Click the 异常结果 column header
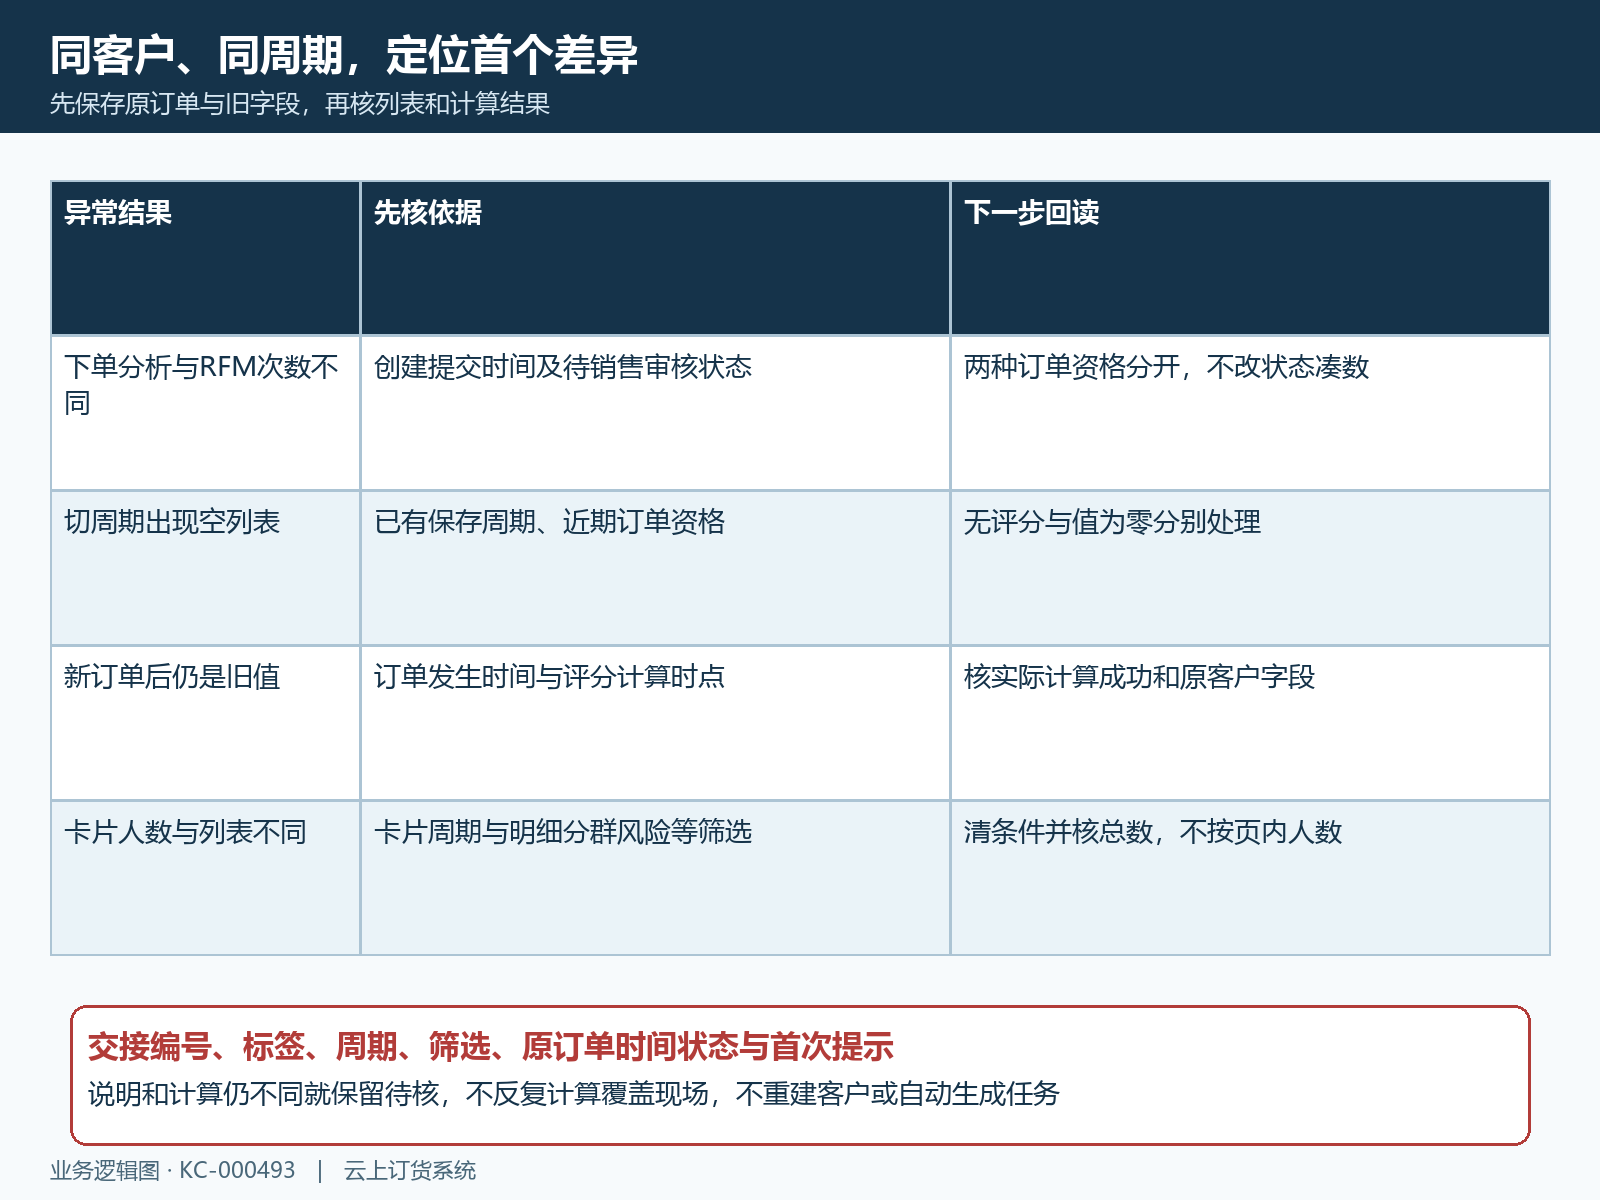 click(205, 258)
